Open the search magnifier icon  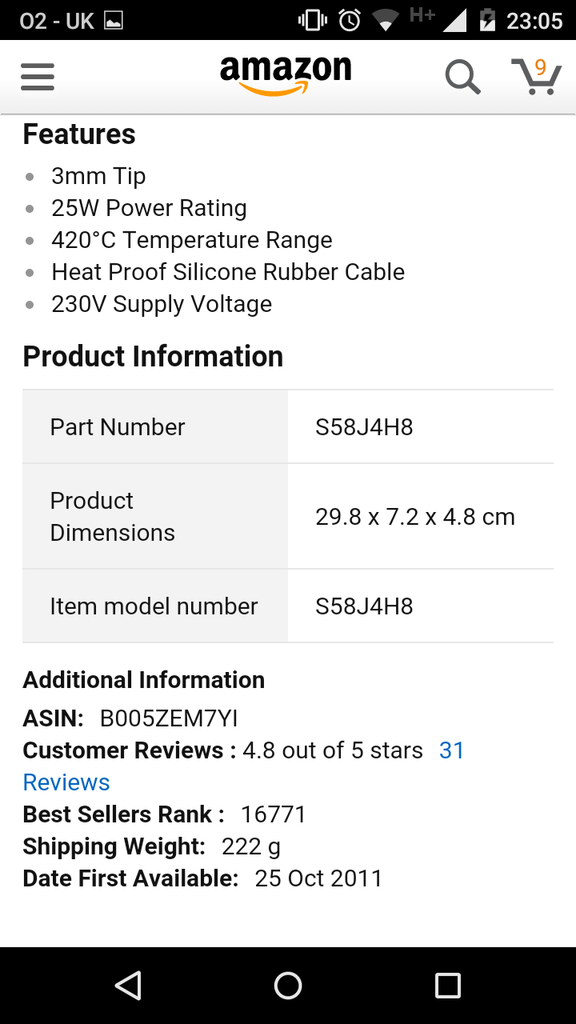click(463, 77)
